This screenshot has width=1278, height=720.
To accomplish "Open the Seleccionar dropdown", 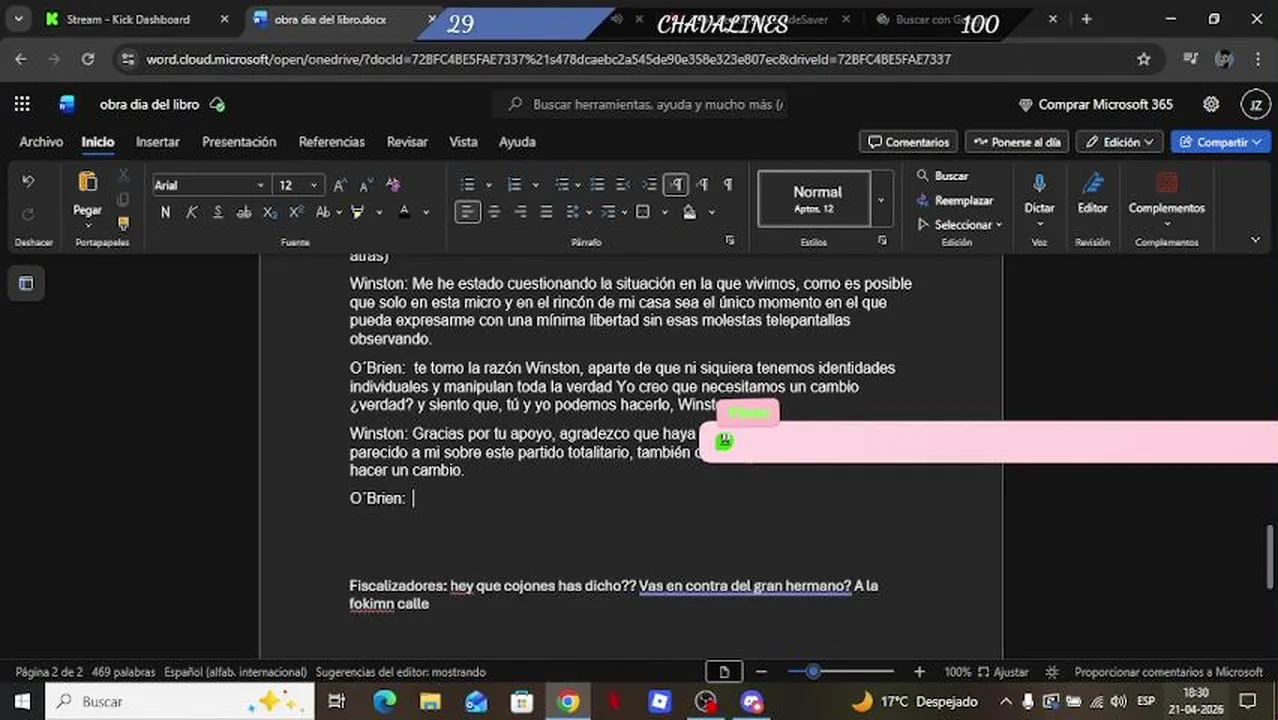I will coord(959,224).
